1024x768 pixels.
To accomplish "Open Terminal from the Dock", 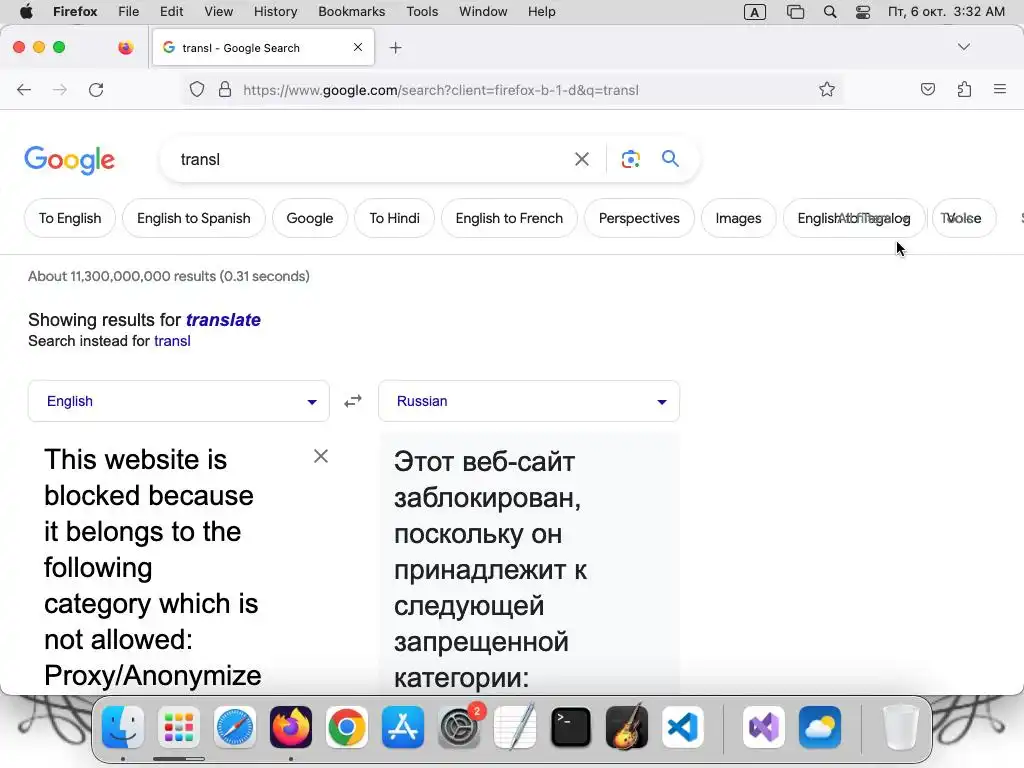I will [571, 727].
